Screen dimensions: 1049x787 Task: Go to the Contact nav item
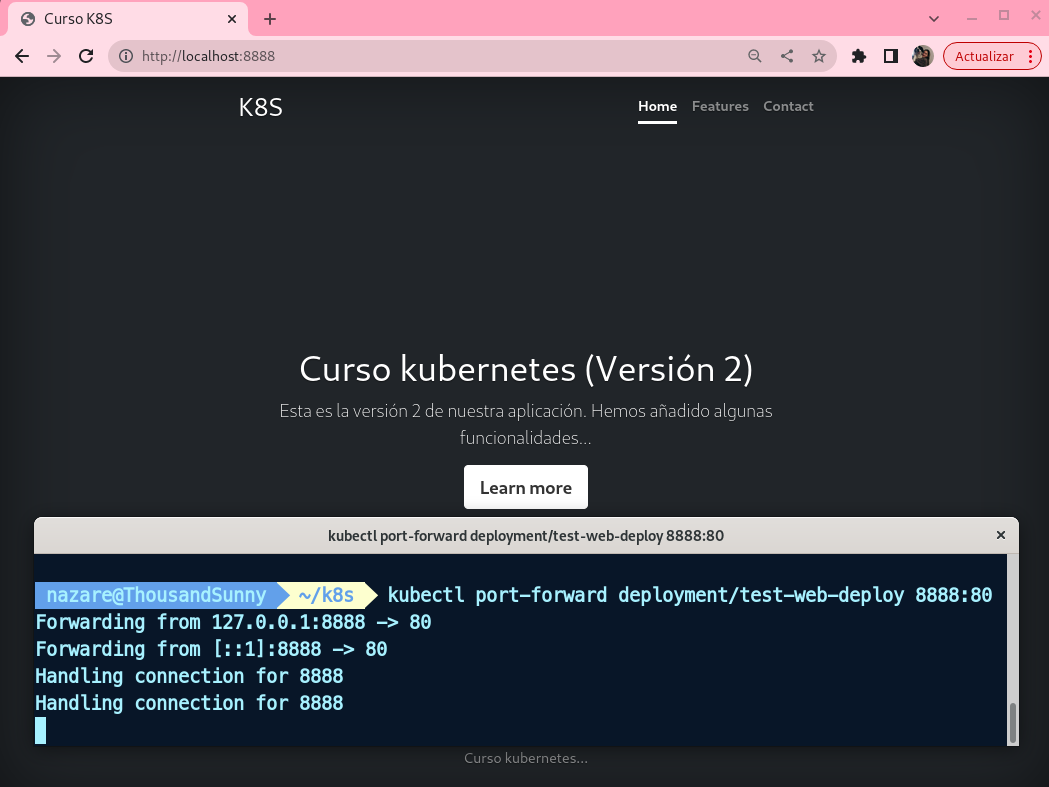[x=788, y=106]
